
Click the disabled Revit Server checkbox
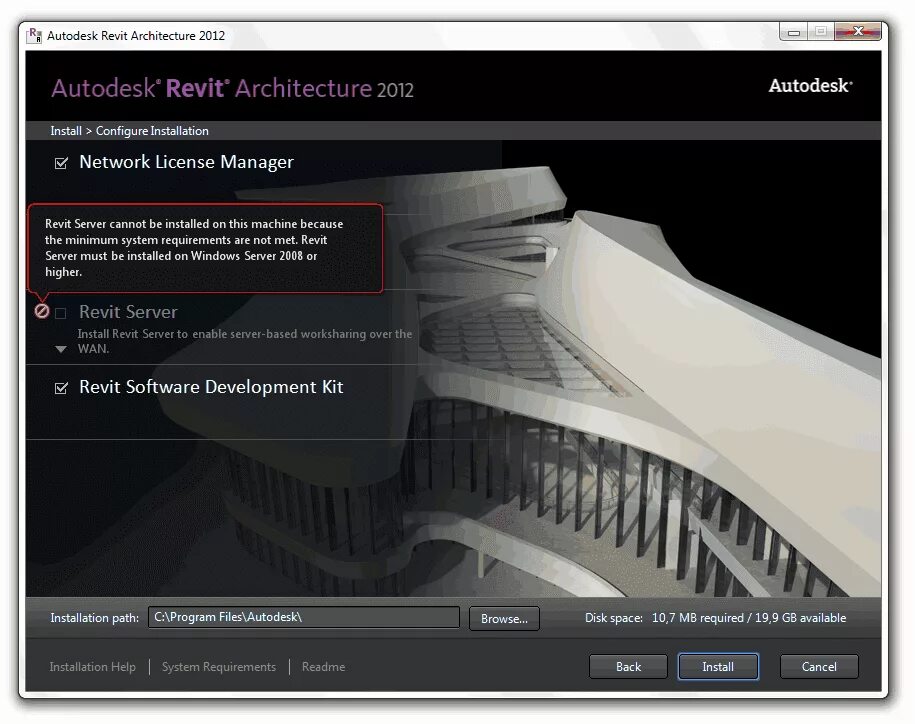point(61,313)
